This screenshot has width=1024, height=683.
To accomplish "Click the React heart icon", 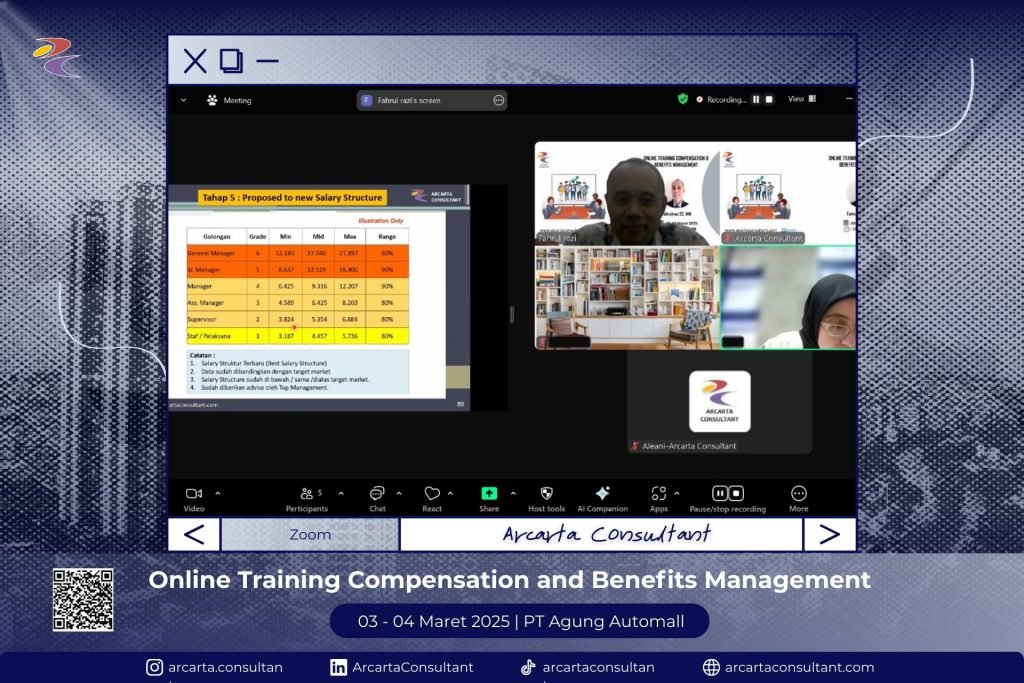I will (x=432, y=494).
